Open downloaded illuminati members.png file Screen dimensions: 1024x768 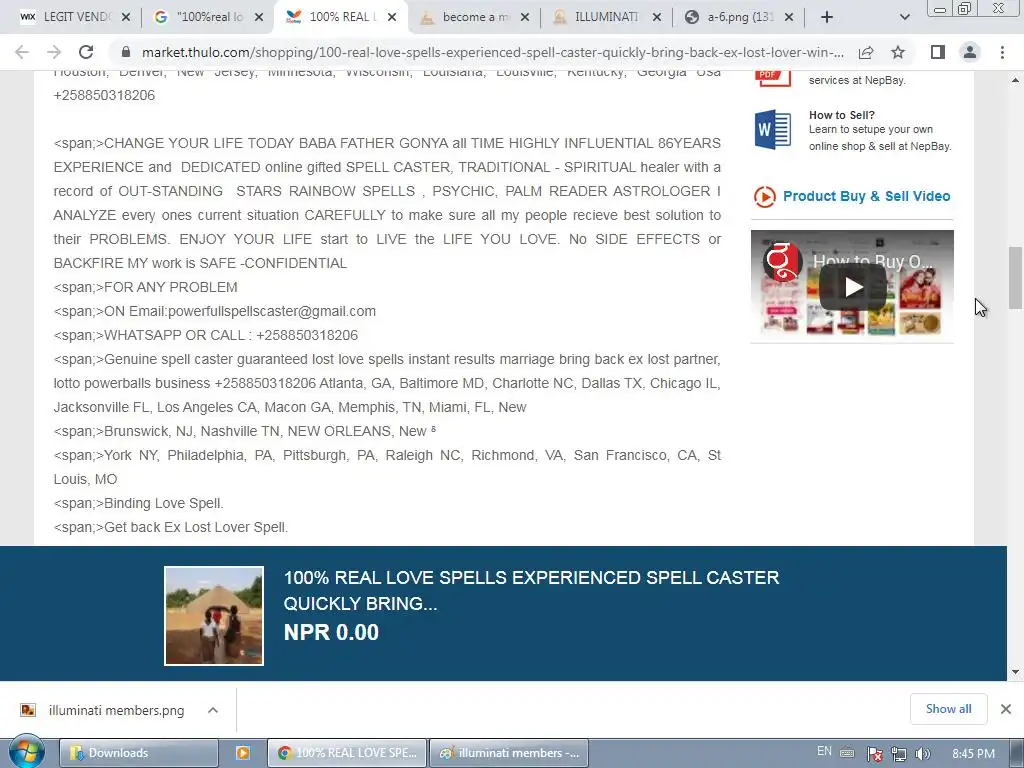103,711
